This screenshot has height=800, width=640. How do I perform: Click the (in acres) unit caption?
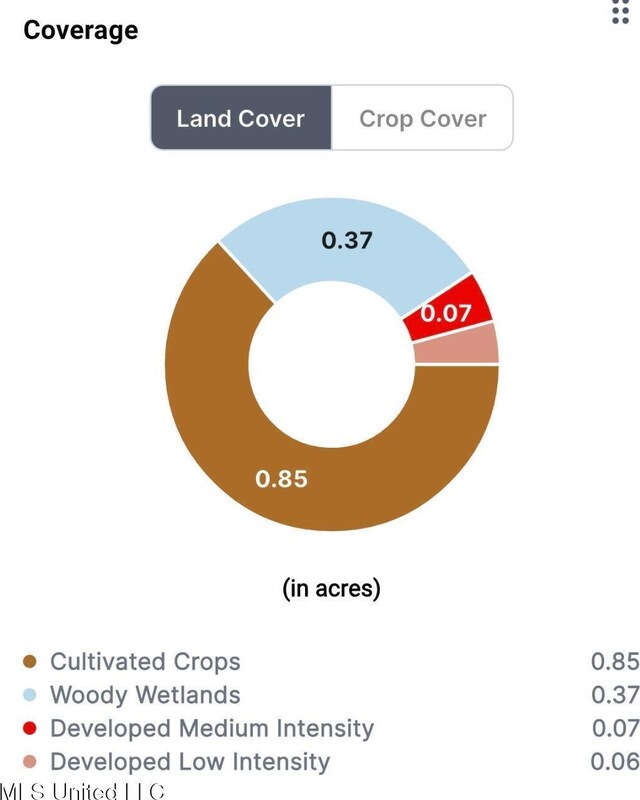[332, 588]
